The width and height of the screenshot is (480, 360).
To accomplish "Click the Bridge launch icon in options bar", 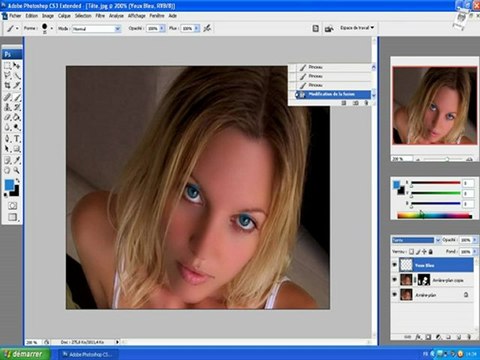I will click(x=329, y=29).
